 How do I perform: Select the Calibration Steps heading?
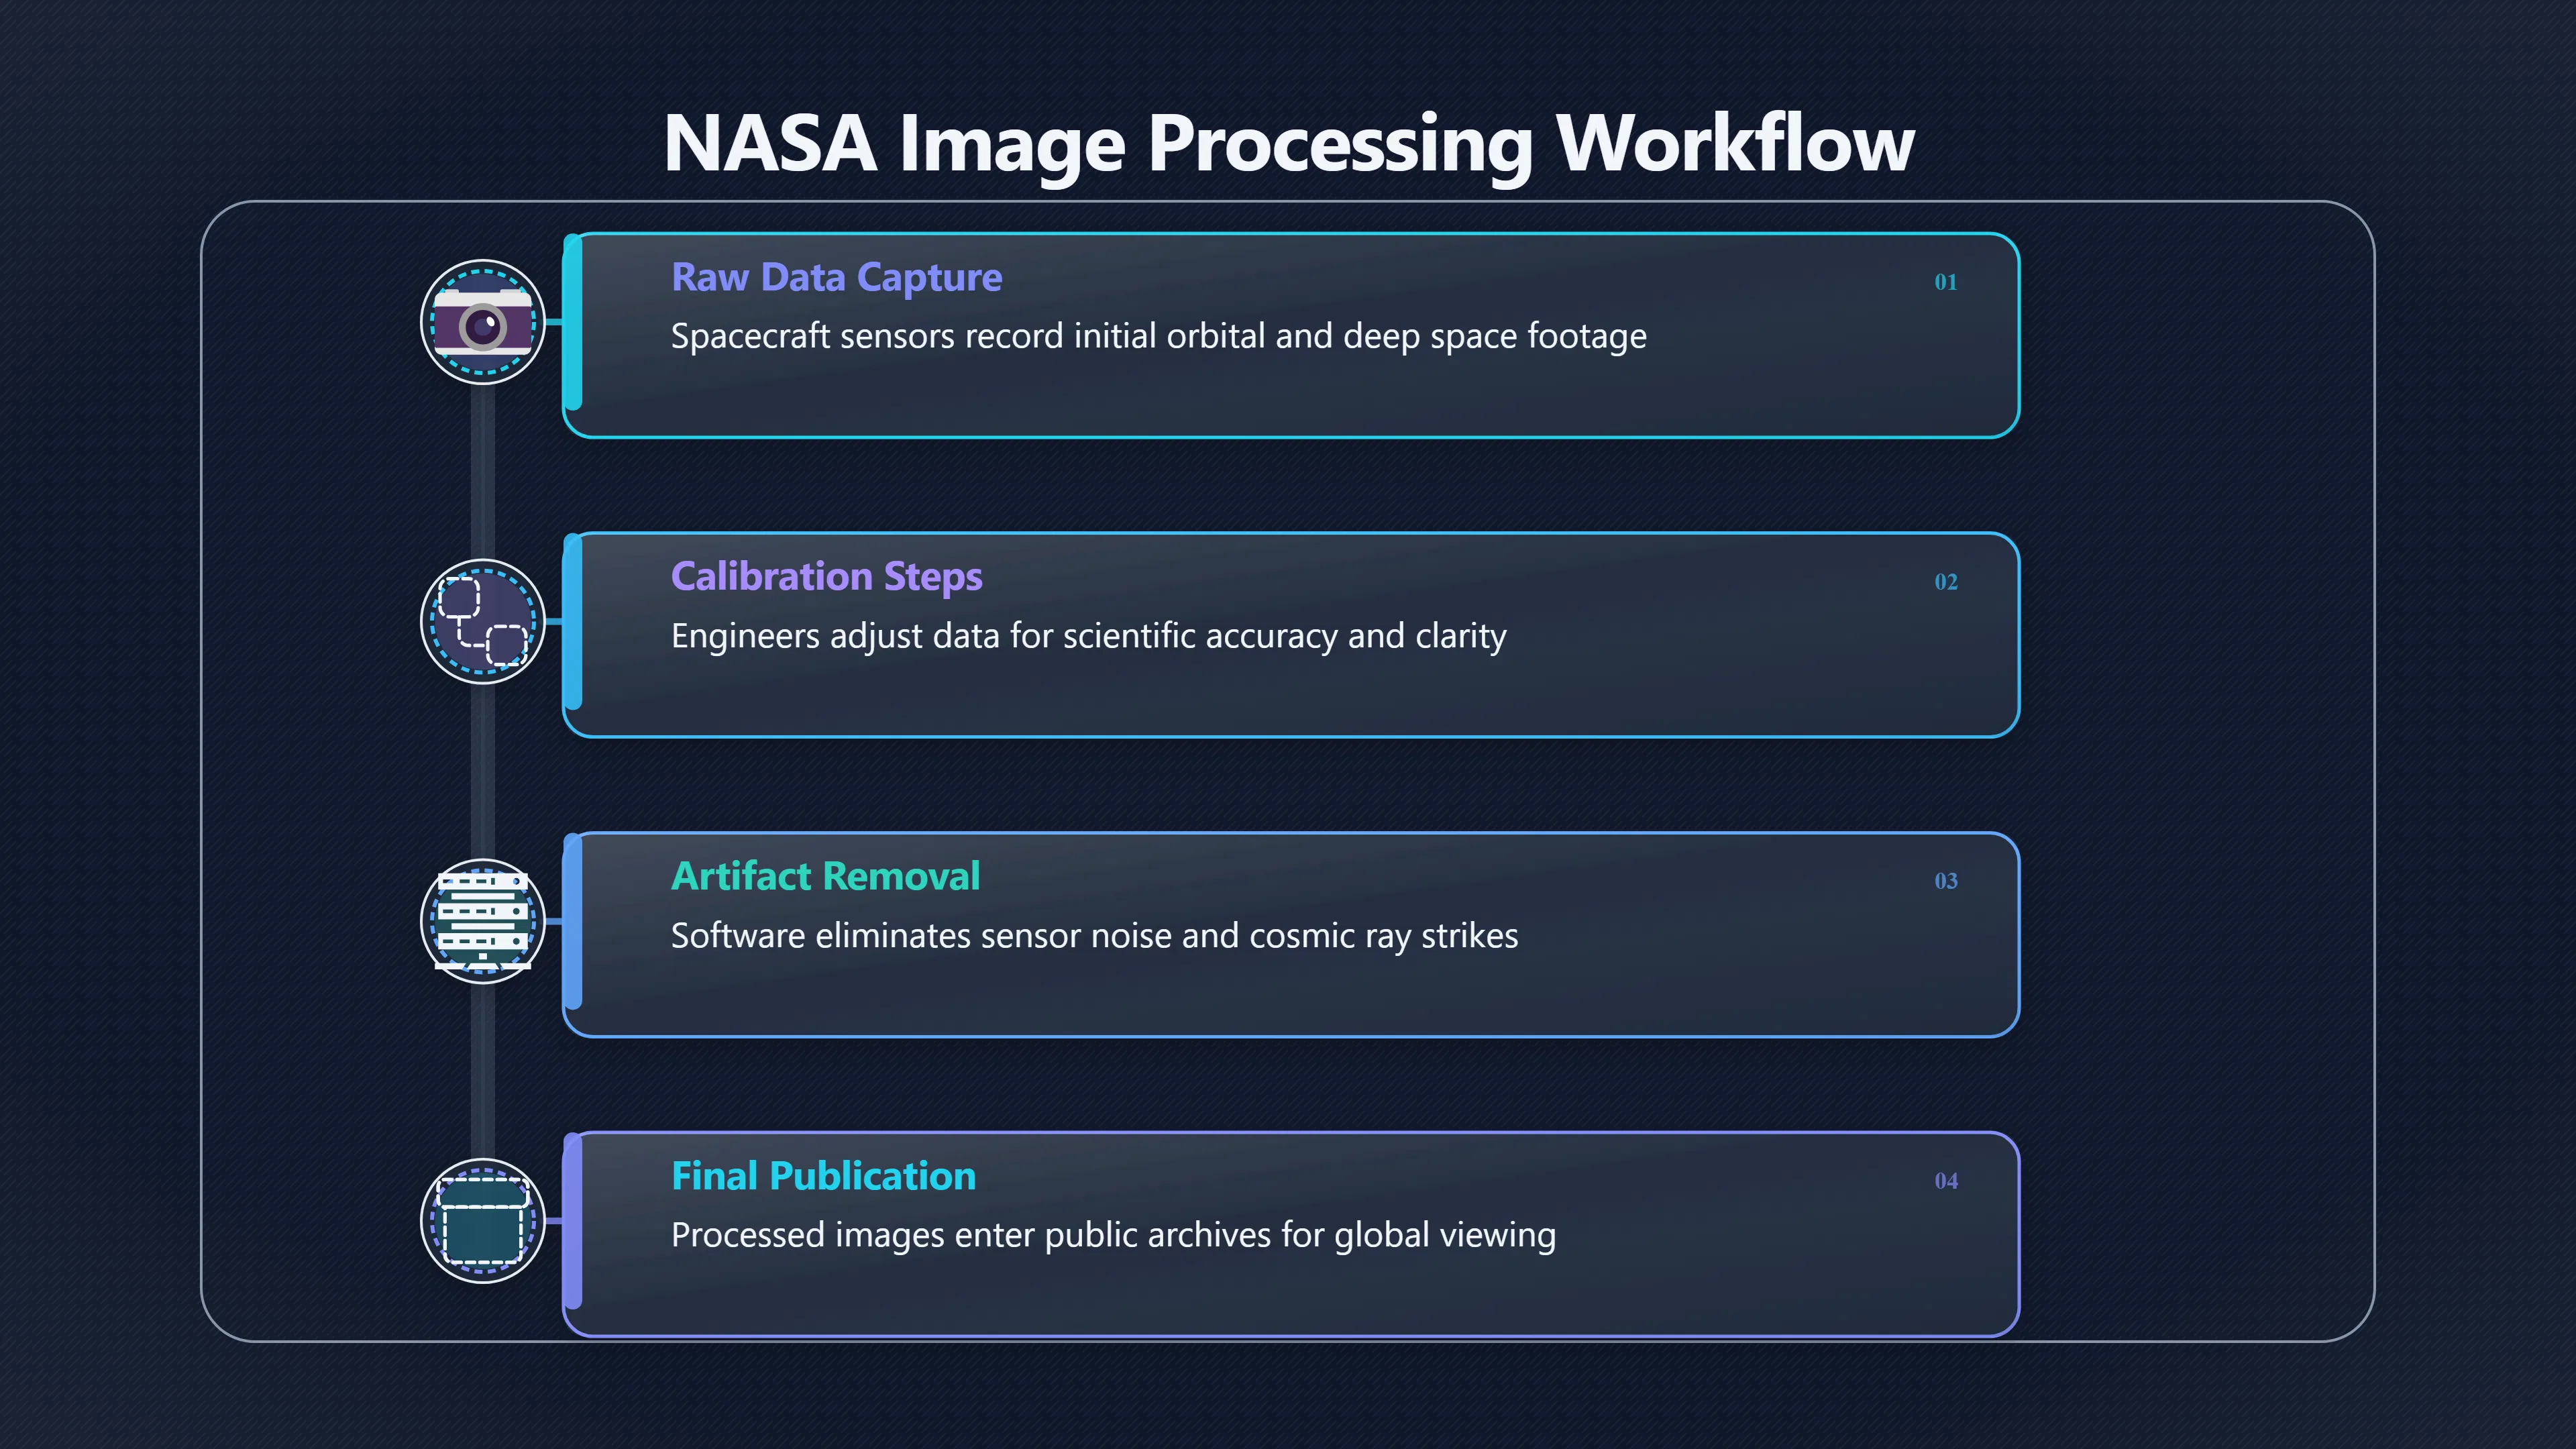point(826,577)
